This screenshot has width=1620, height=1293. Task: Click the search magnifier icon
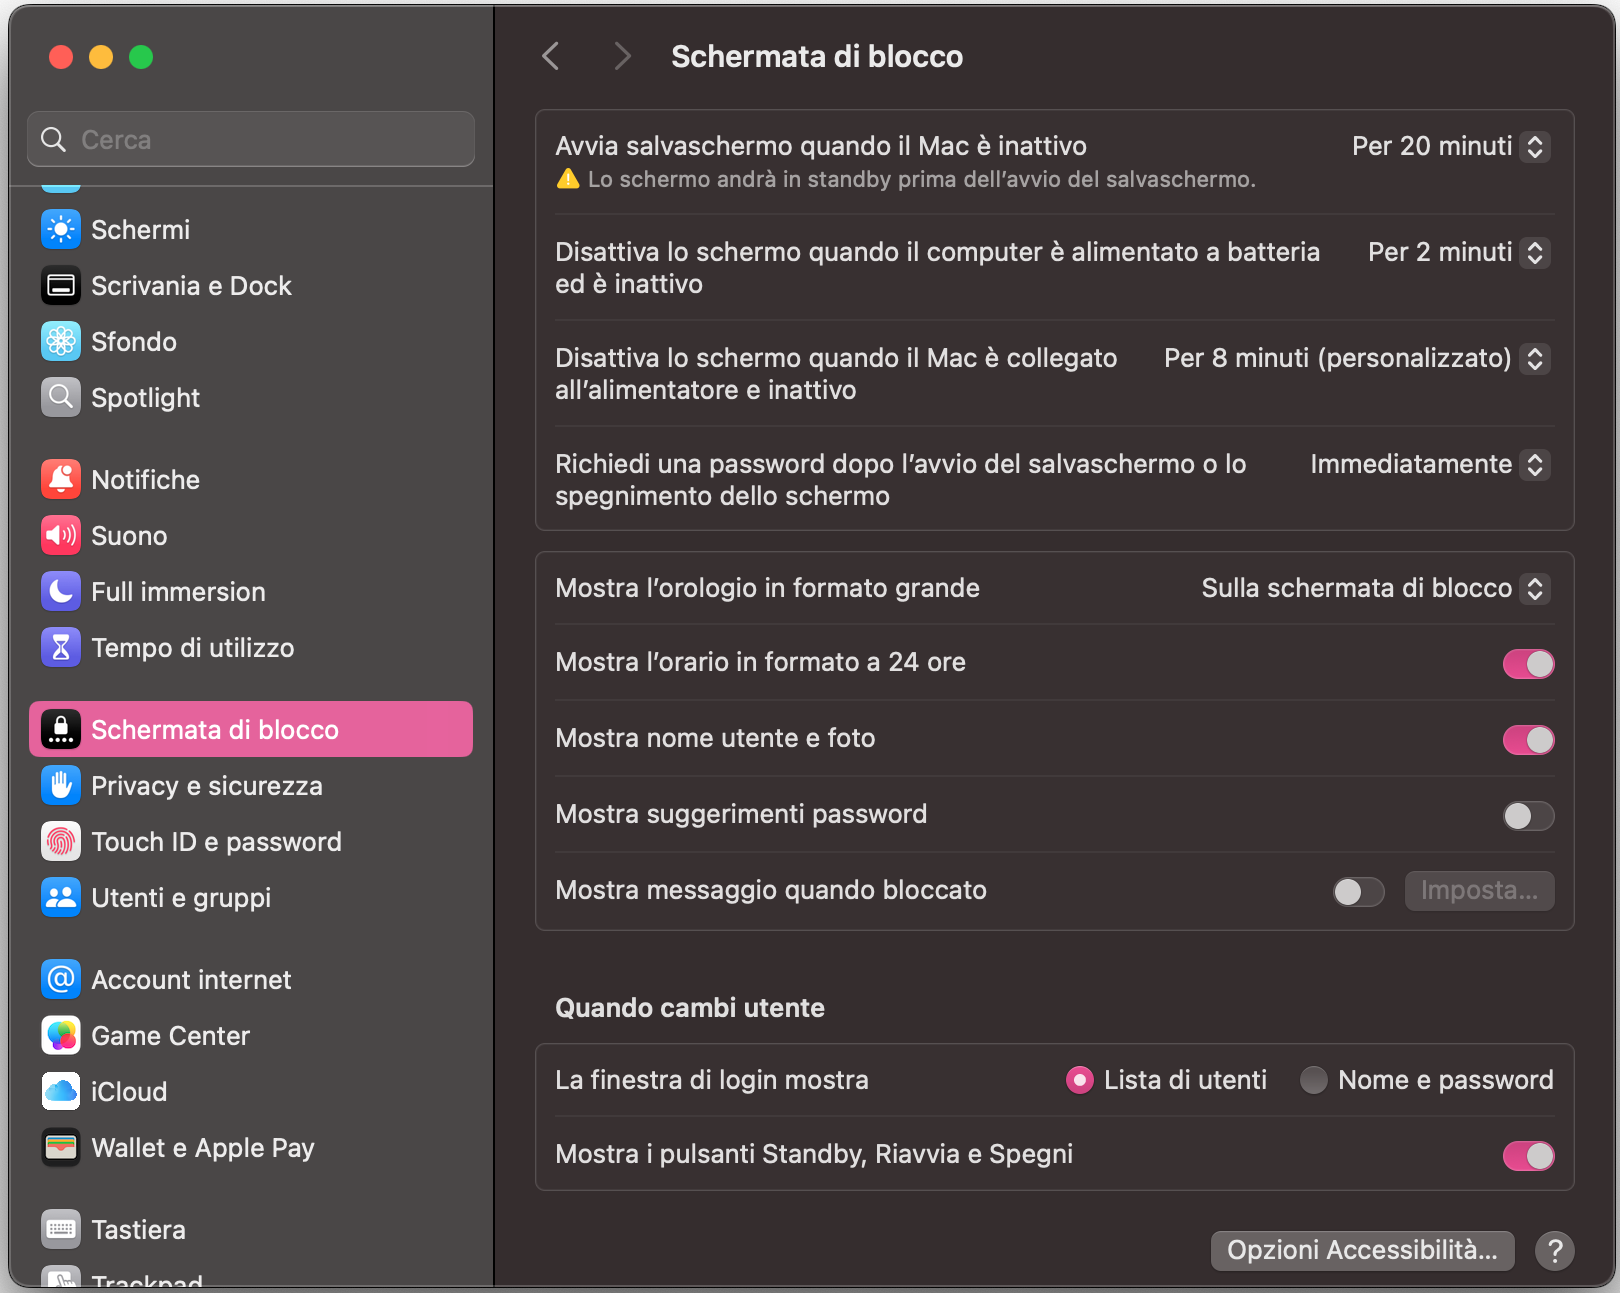pos(54,139)
